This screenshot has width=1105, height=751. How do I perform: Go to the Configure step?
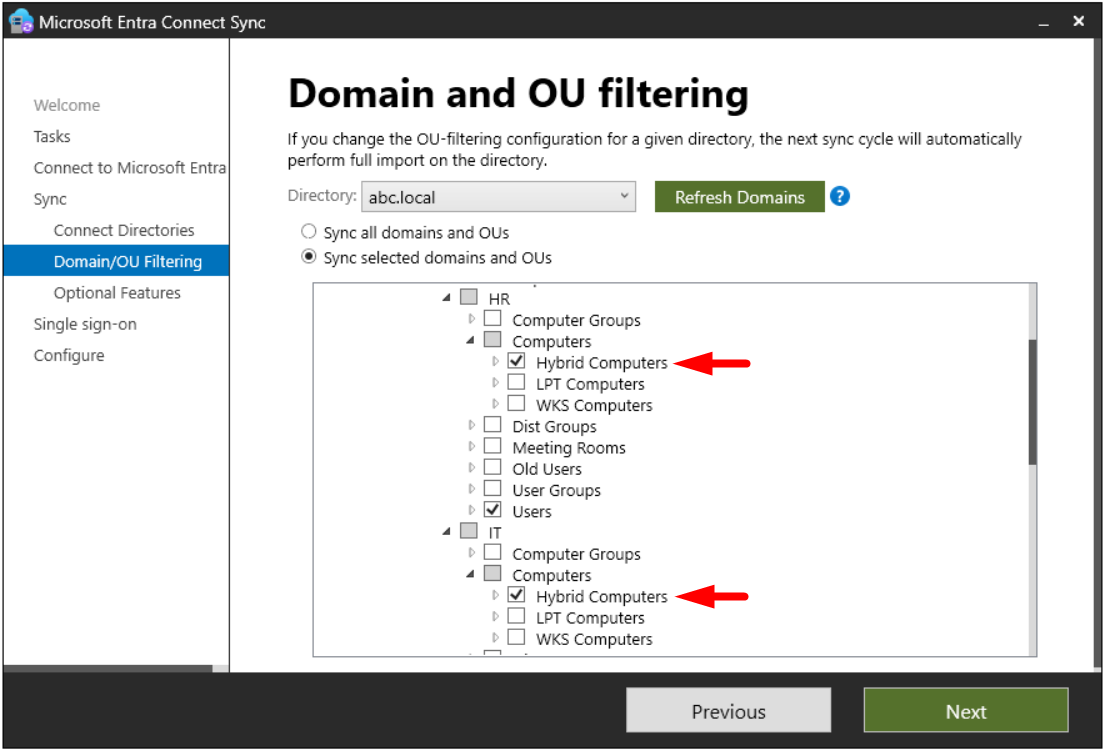(69, 356)
